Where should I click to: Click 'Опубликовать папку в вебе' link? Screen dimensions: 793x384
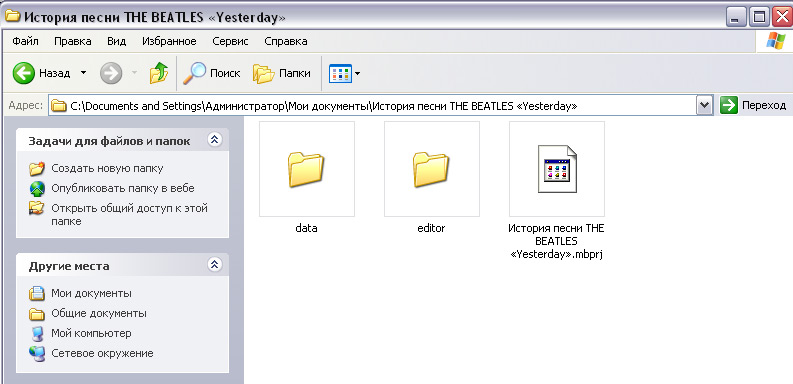pos(123,188)
